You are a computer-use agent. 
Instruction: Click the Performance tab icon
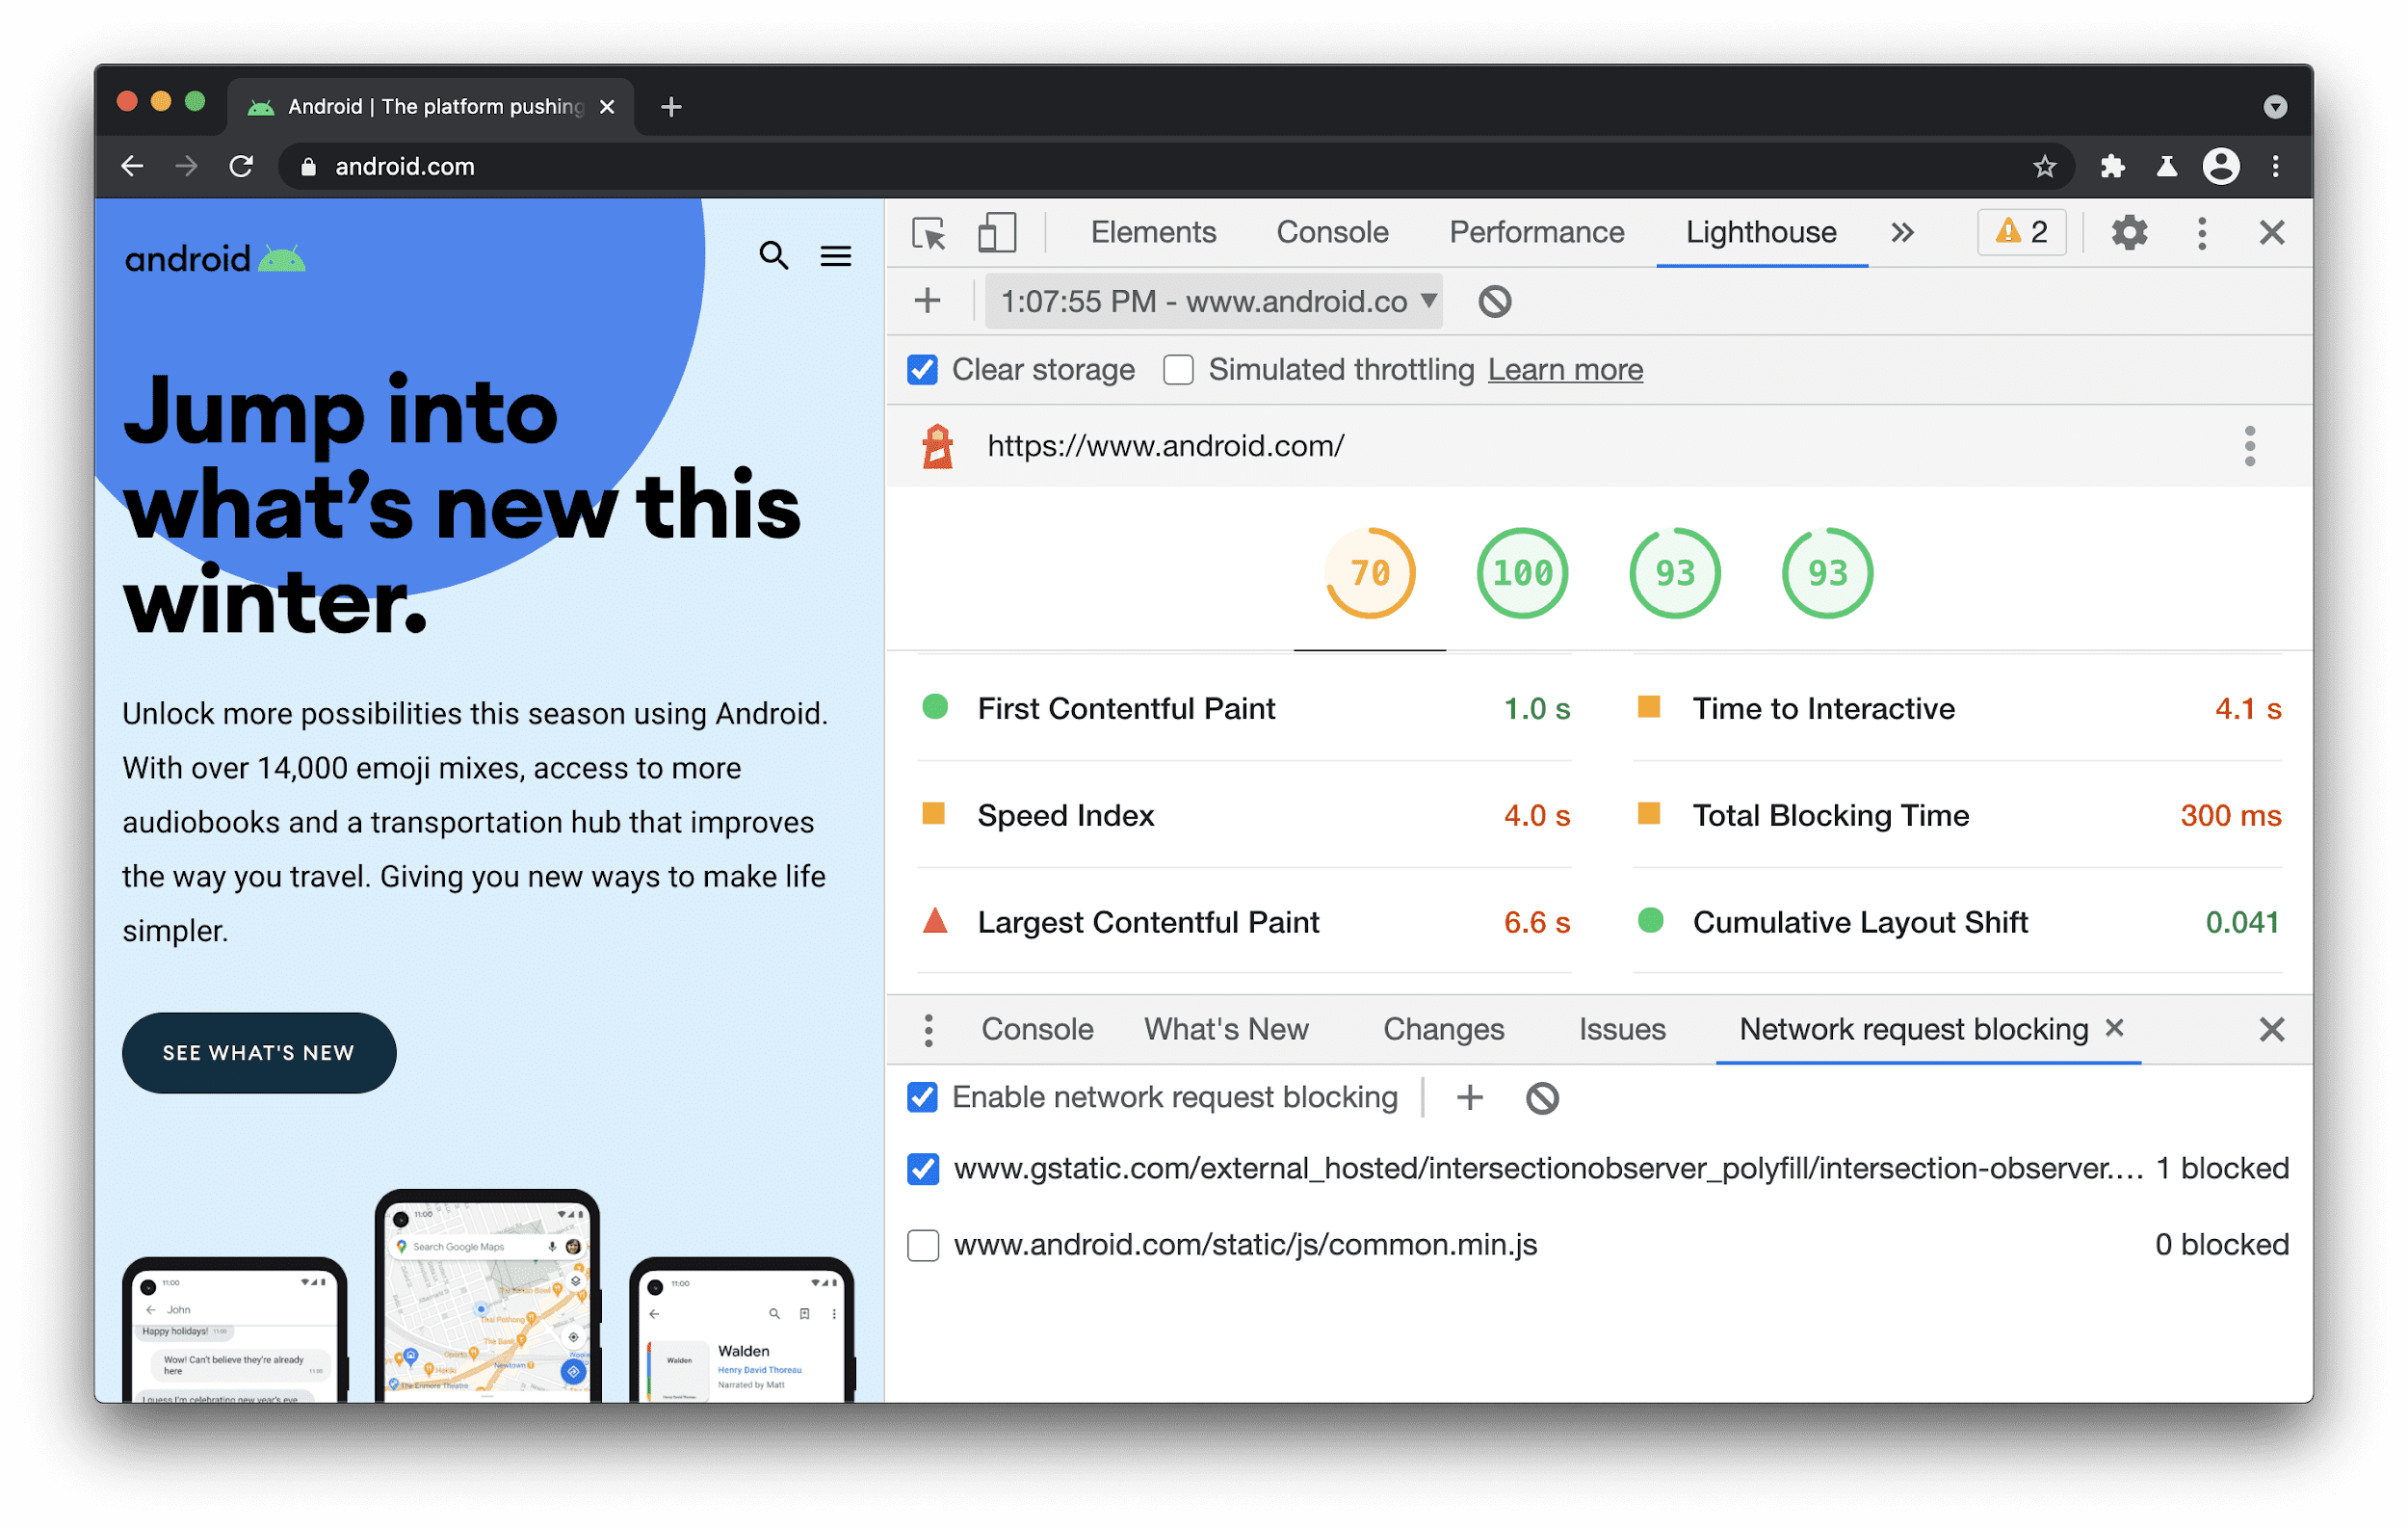pos(1537,230)
